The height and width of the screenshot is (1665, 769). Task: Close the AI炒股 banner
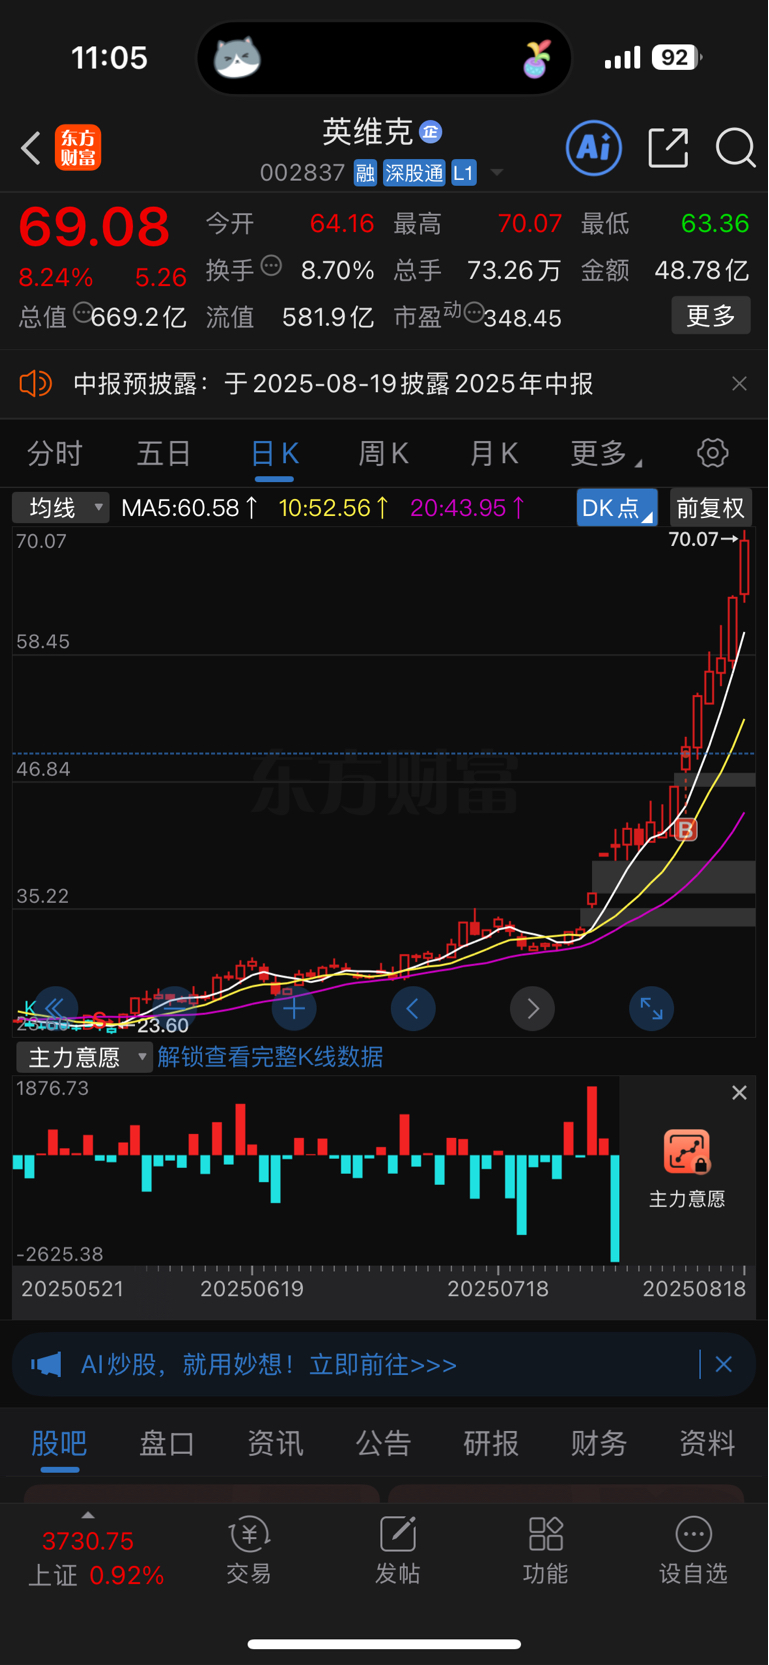coord(724,1364)
